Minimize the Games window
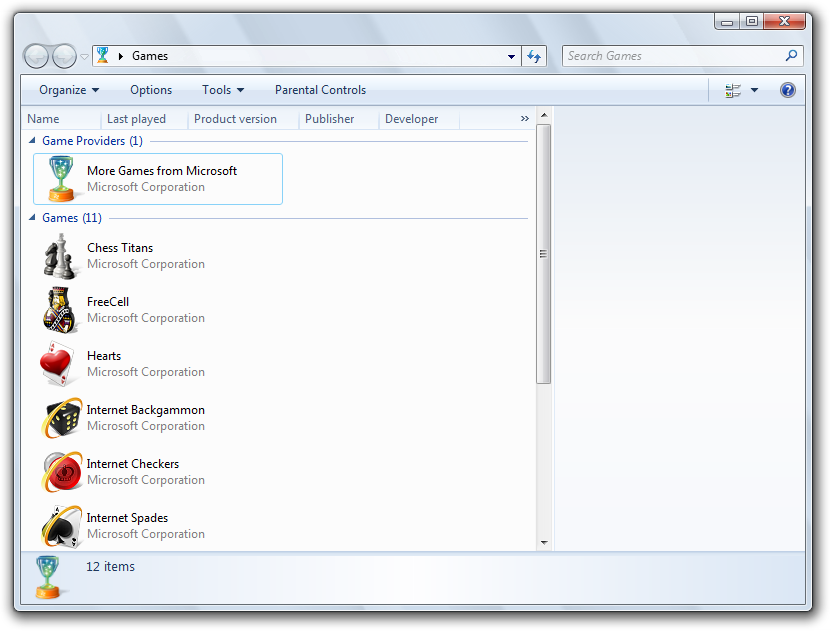This screenshot has width=832, height=632. pyautogui.click(x=727, y=22)
